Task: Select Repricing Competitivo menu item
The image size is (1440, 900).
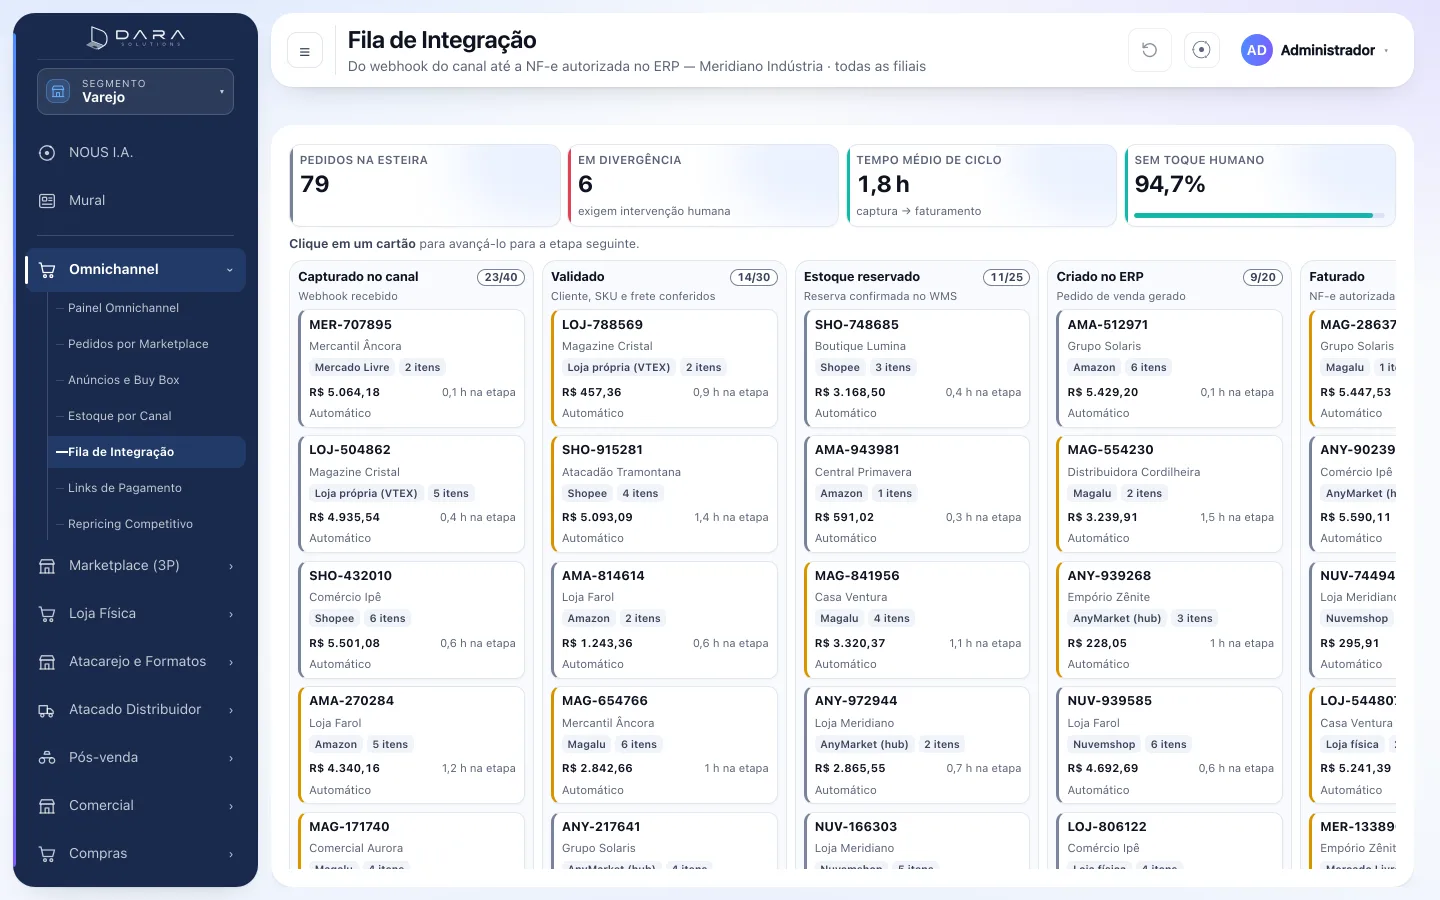Action: [x=146, y=524]
